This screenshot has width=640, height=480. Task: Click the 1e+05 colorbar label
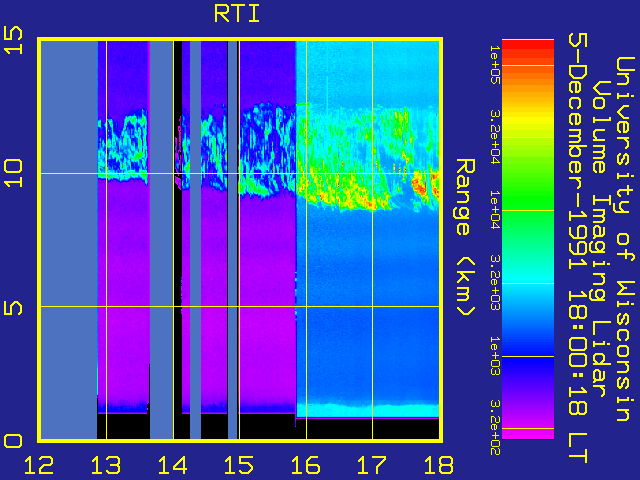(495, 65)
